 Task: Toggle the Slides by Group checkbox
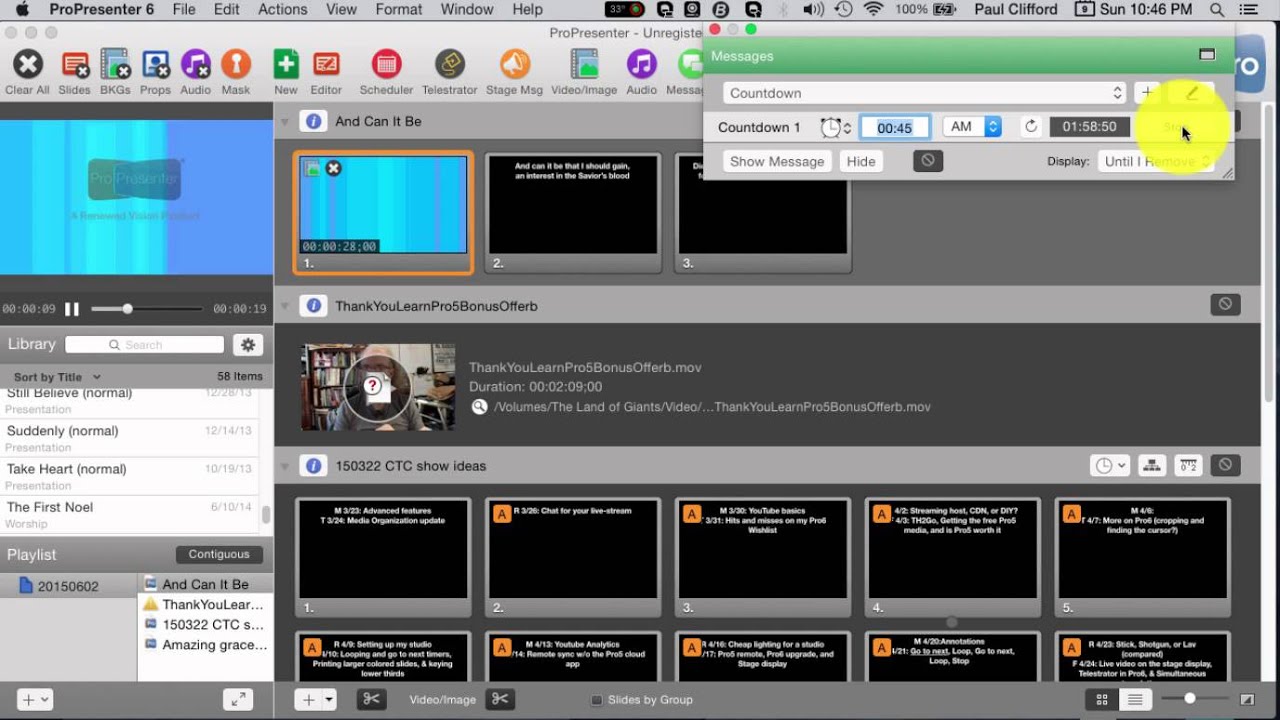[x=597, y=700]
